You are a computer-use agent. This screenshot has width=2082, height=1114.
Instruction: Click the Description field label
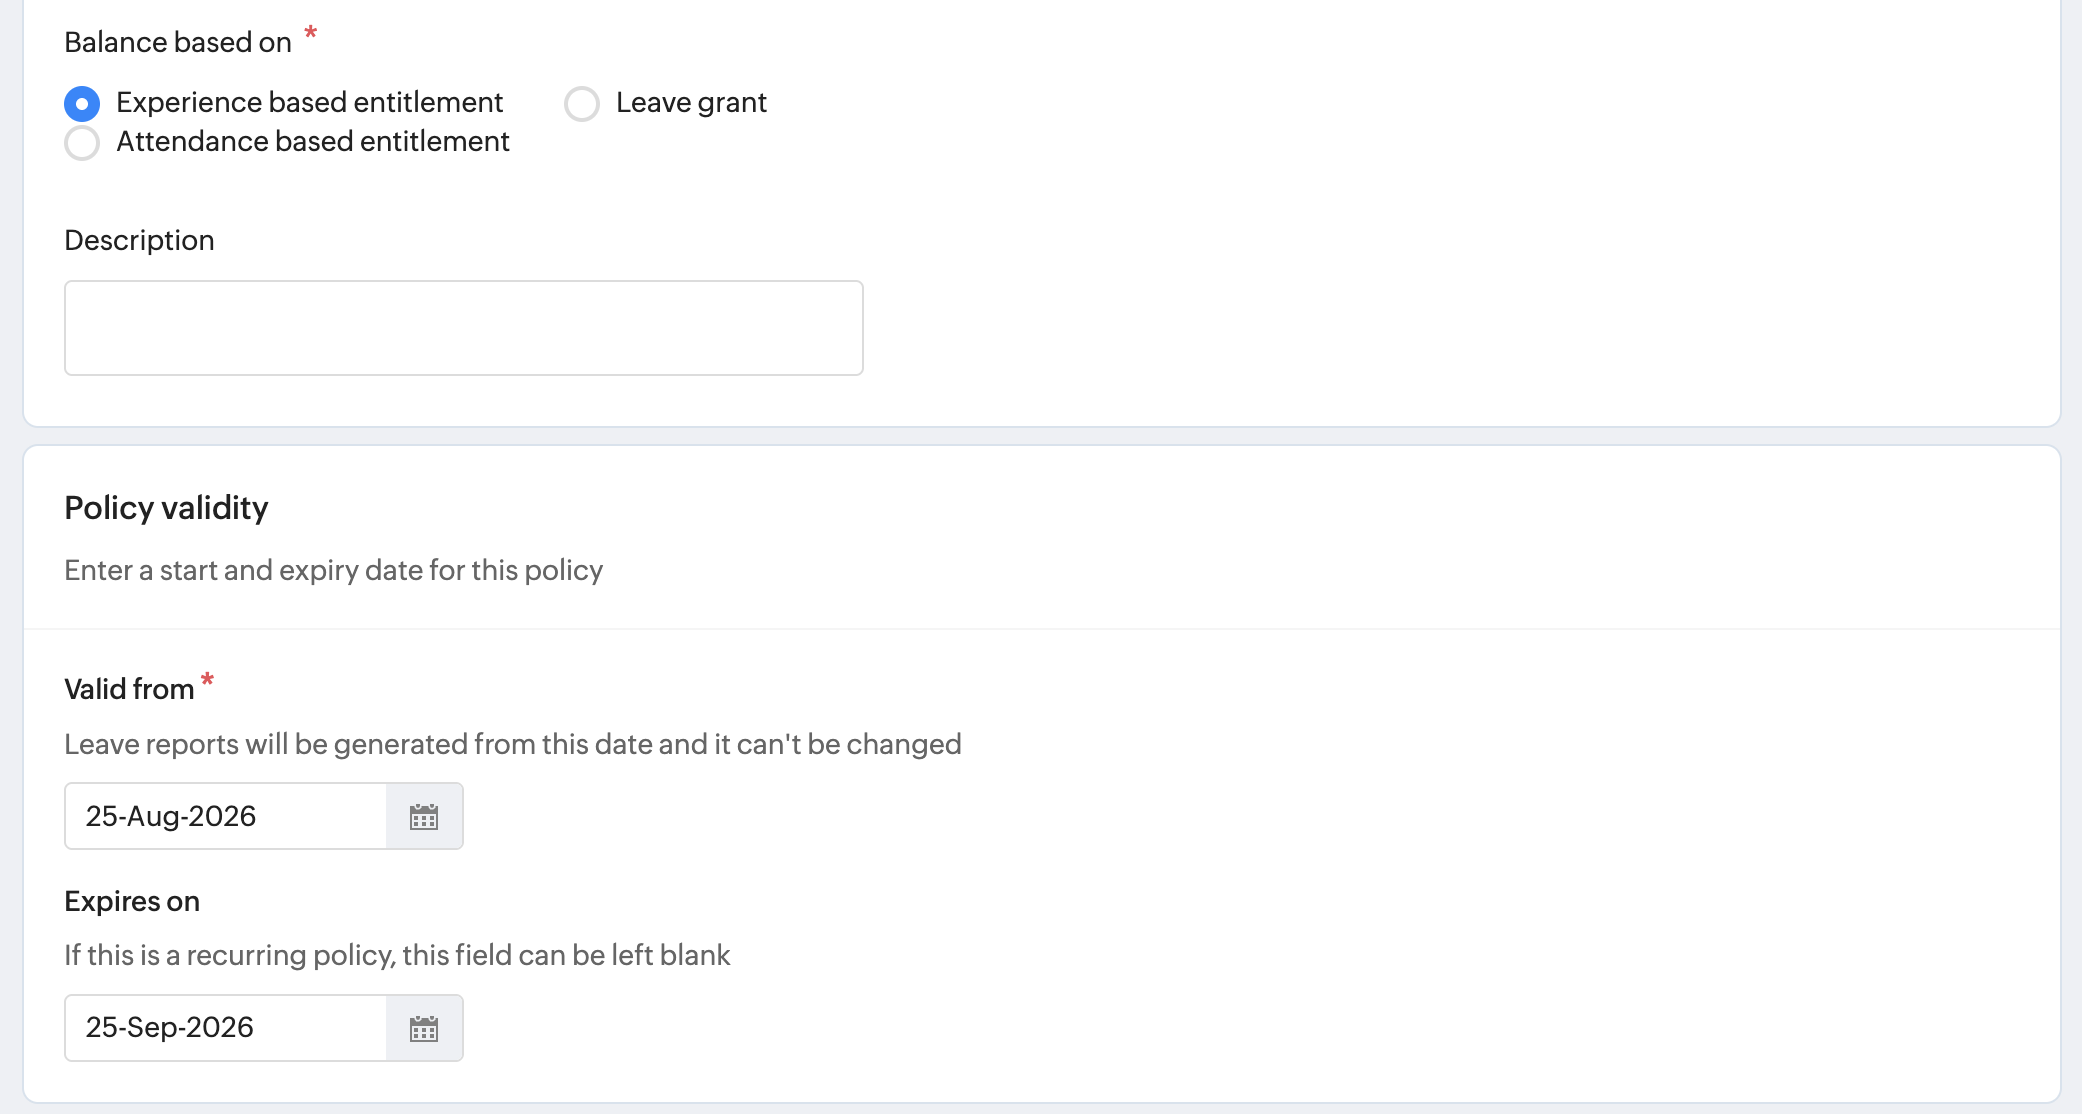click(x=139, y=240)
